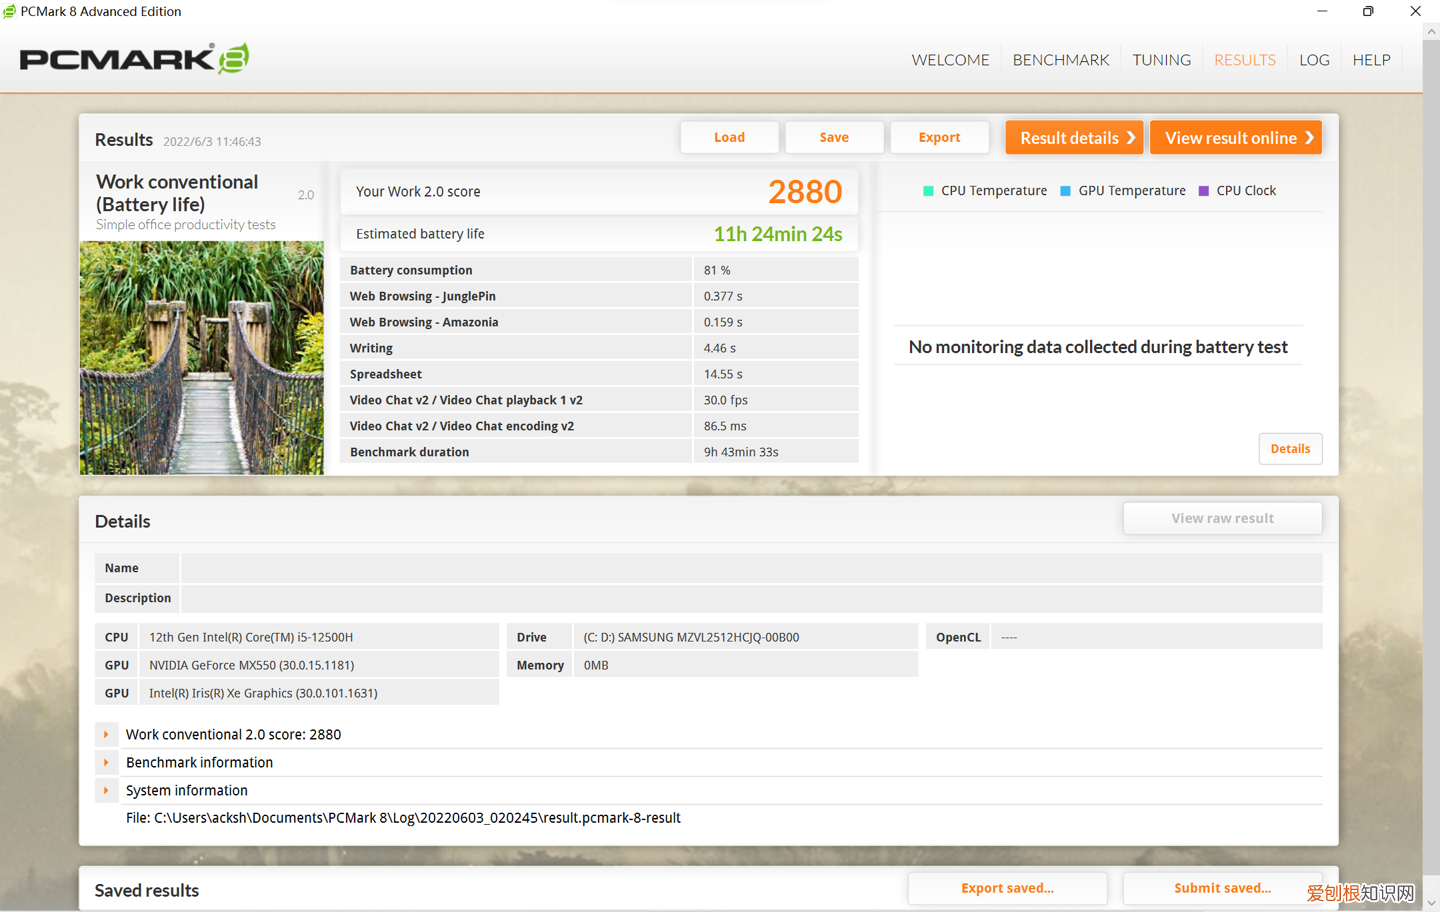Click the monitoring Details button

click(1290, 449)
